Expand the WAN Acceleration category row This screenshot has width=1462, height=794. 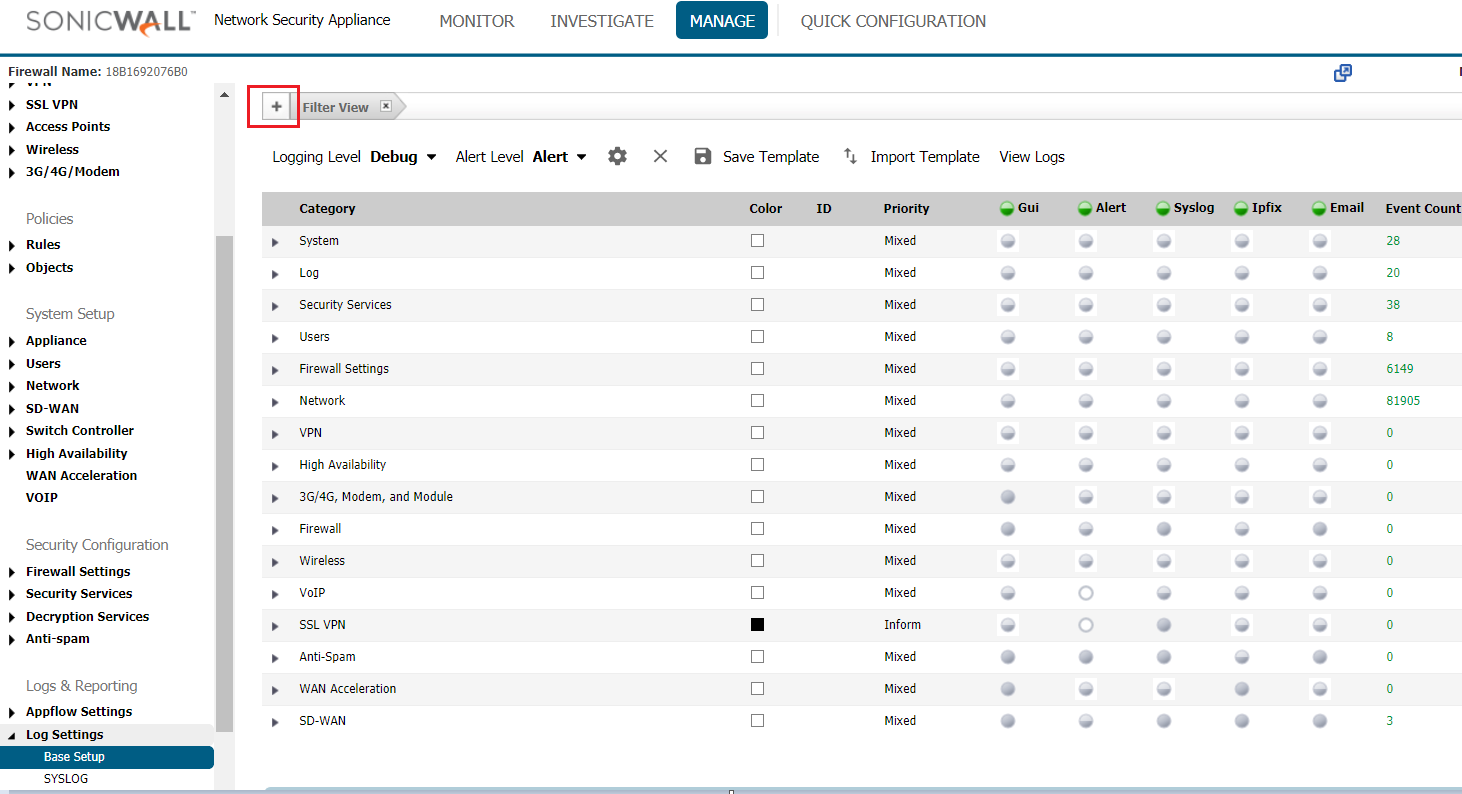coord(275,690)
